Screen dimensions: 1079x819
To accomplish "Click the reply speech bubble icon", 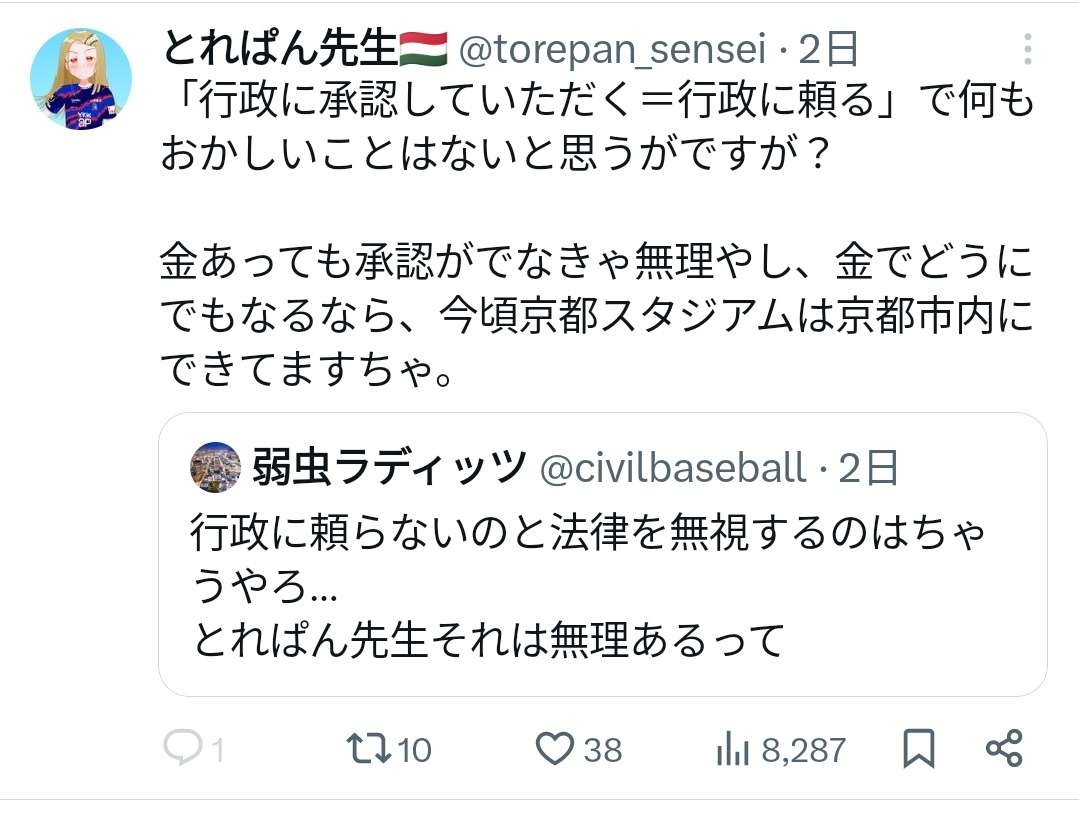I will coord(182,749).
